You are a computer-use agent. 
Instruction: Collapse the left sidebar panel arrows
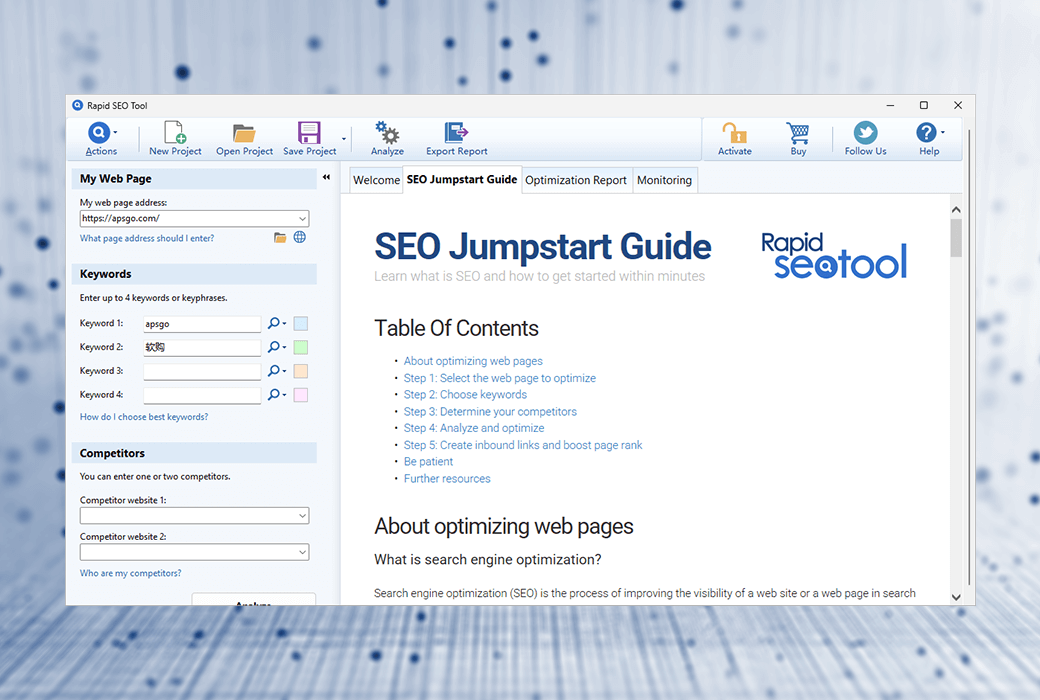click(x=326, y=177)
